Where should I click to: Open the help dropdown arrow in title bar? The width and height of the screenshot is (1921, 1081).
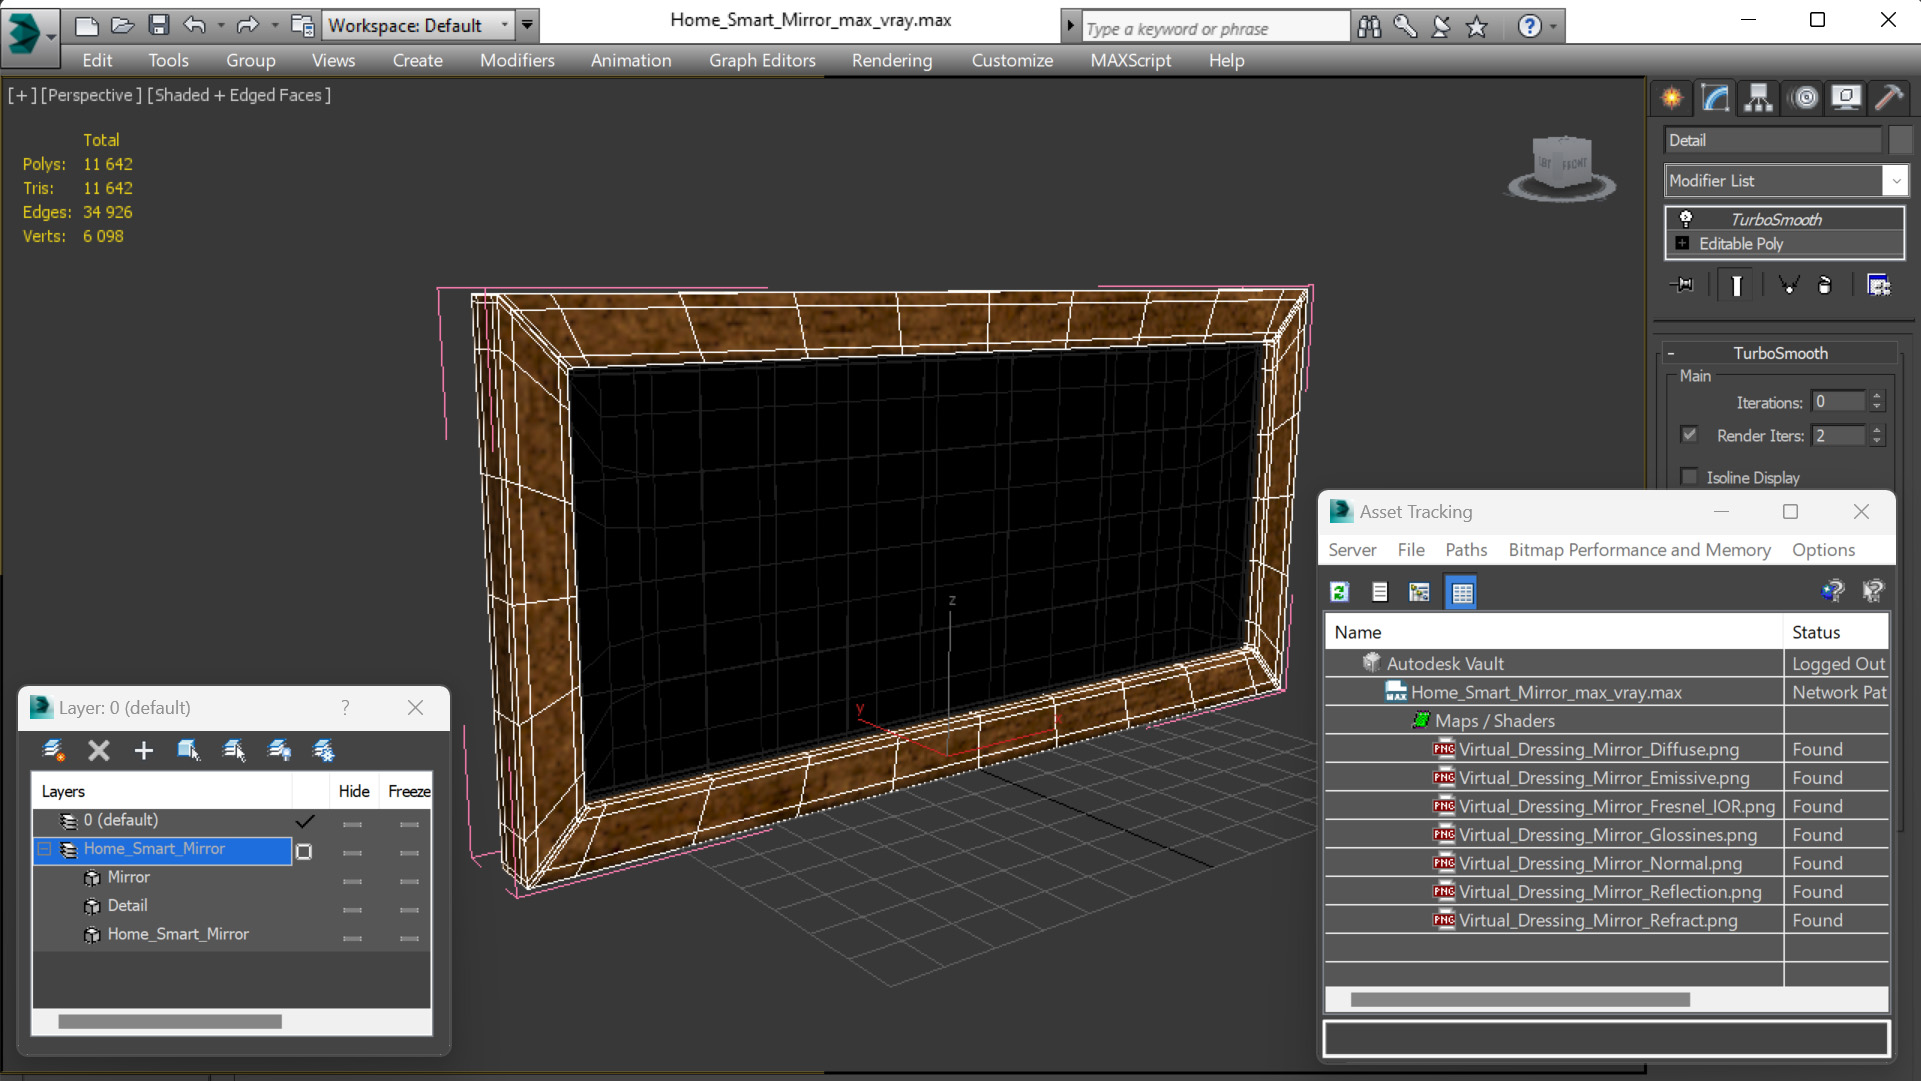click(1553, 27)
